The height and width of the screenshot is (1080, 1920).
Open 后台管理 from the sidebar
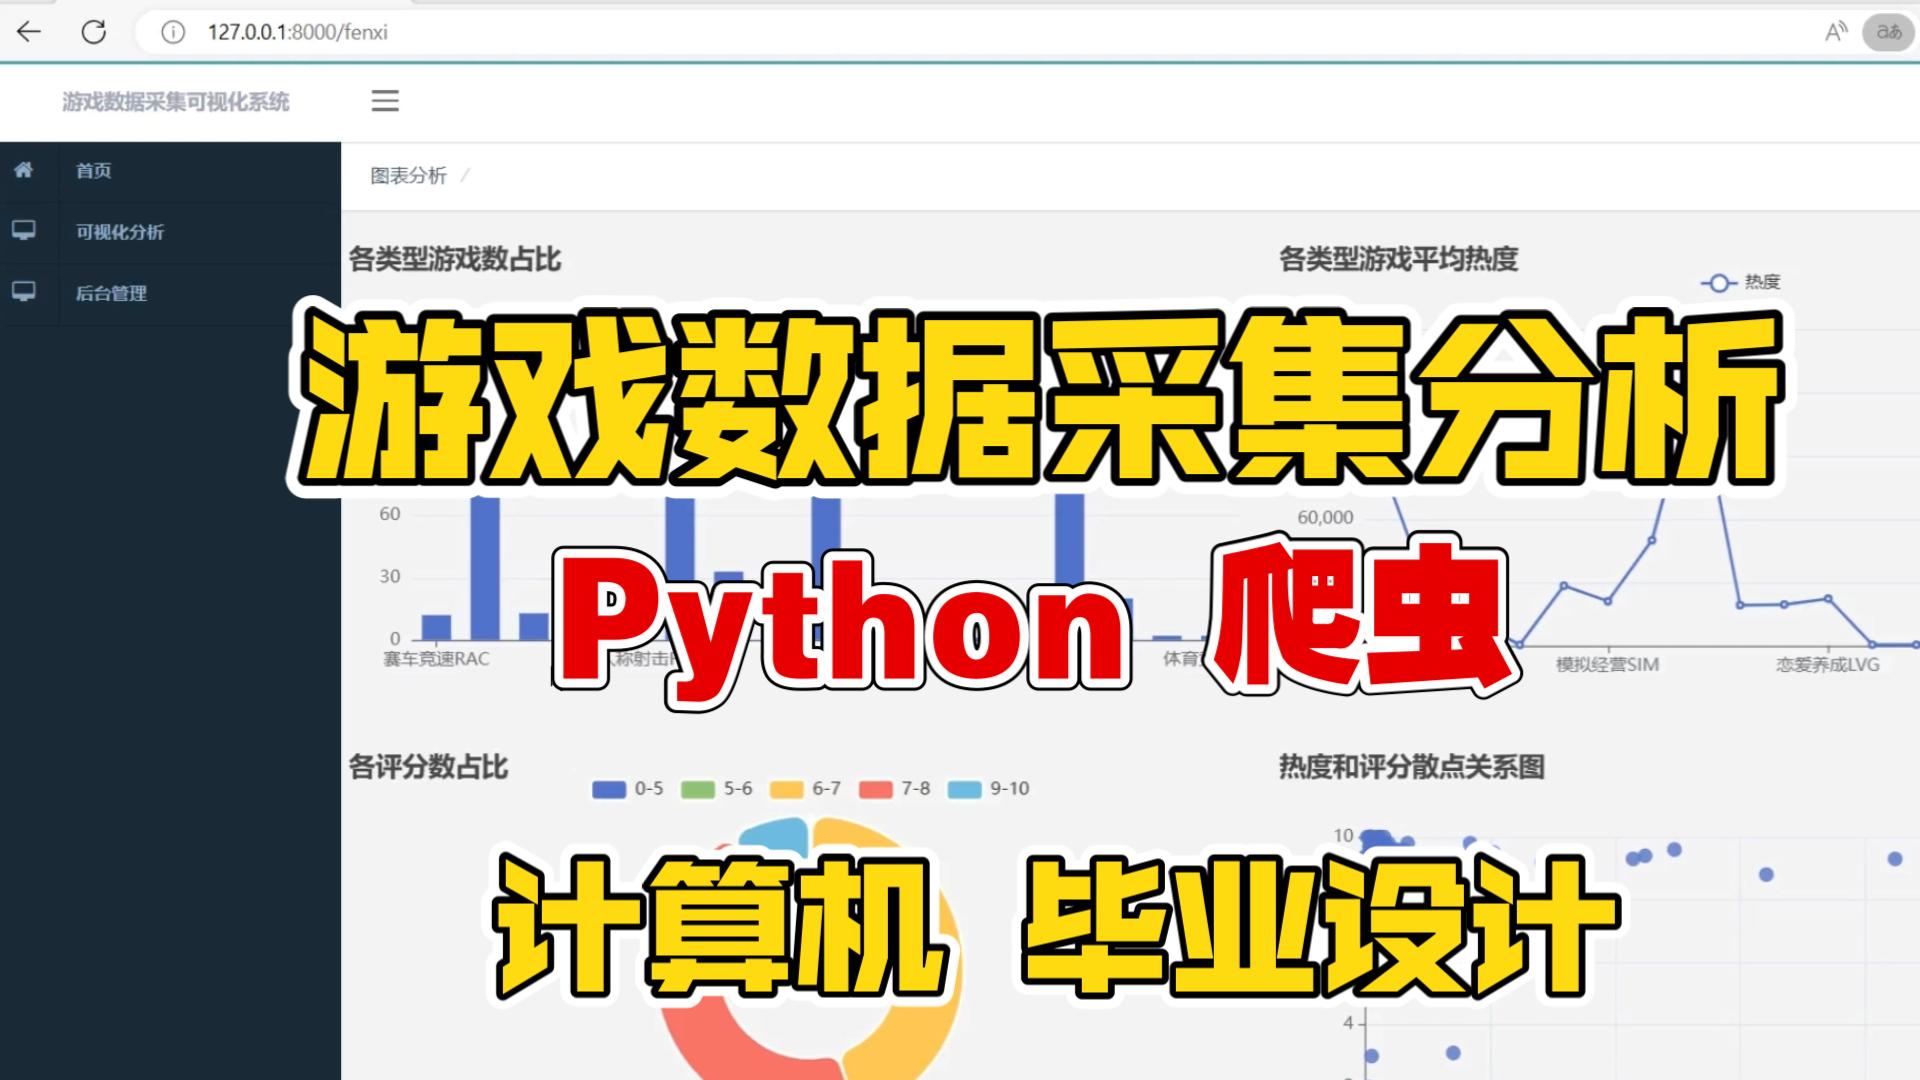(x=110, y=293)
